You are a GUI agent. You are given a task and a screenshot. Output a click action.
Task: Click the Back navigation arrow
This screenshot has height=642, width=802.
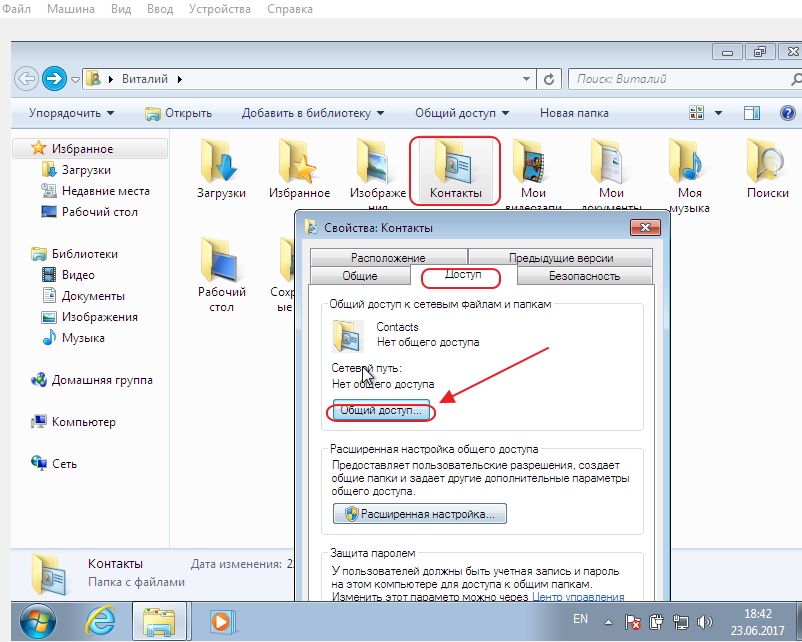(27, 79)
